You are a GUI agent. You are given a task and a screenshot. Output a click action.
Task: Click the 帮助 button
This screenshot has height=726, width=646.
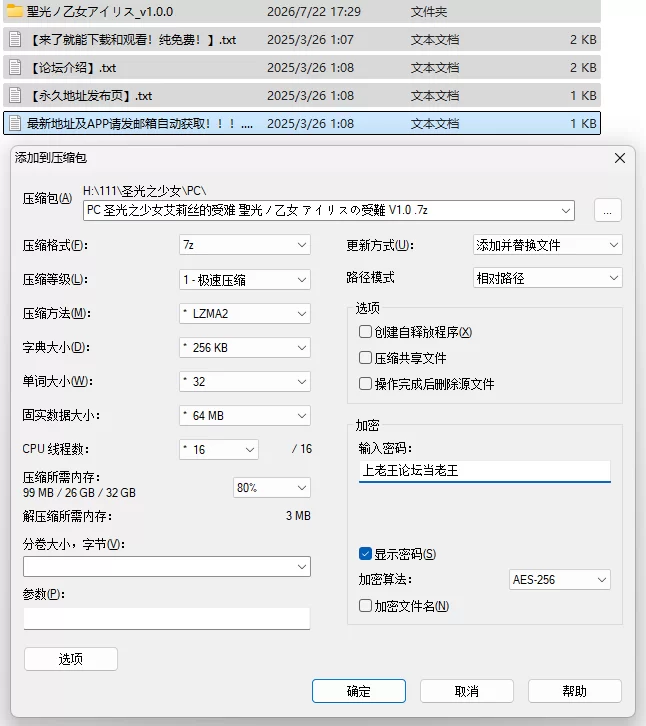click(575, 691)
